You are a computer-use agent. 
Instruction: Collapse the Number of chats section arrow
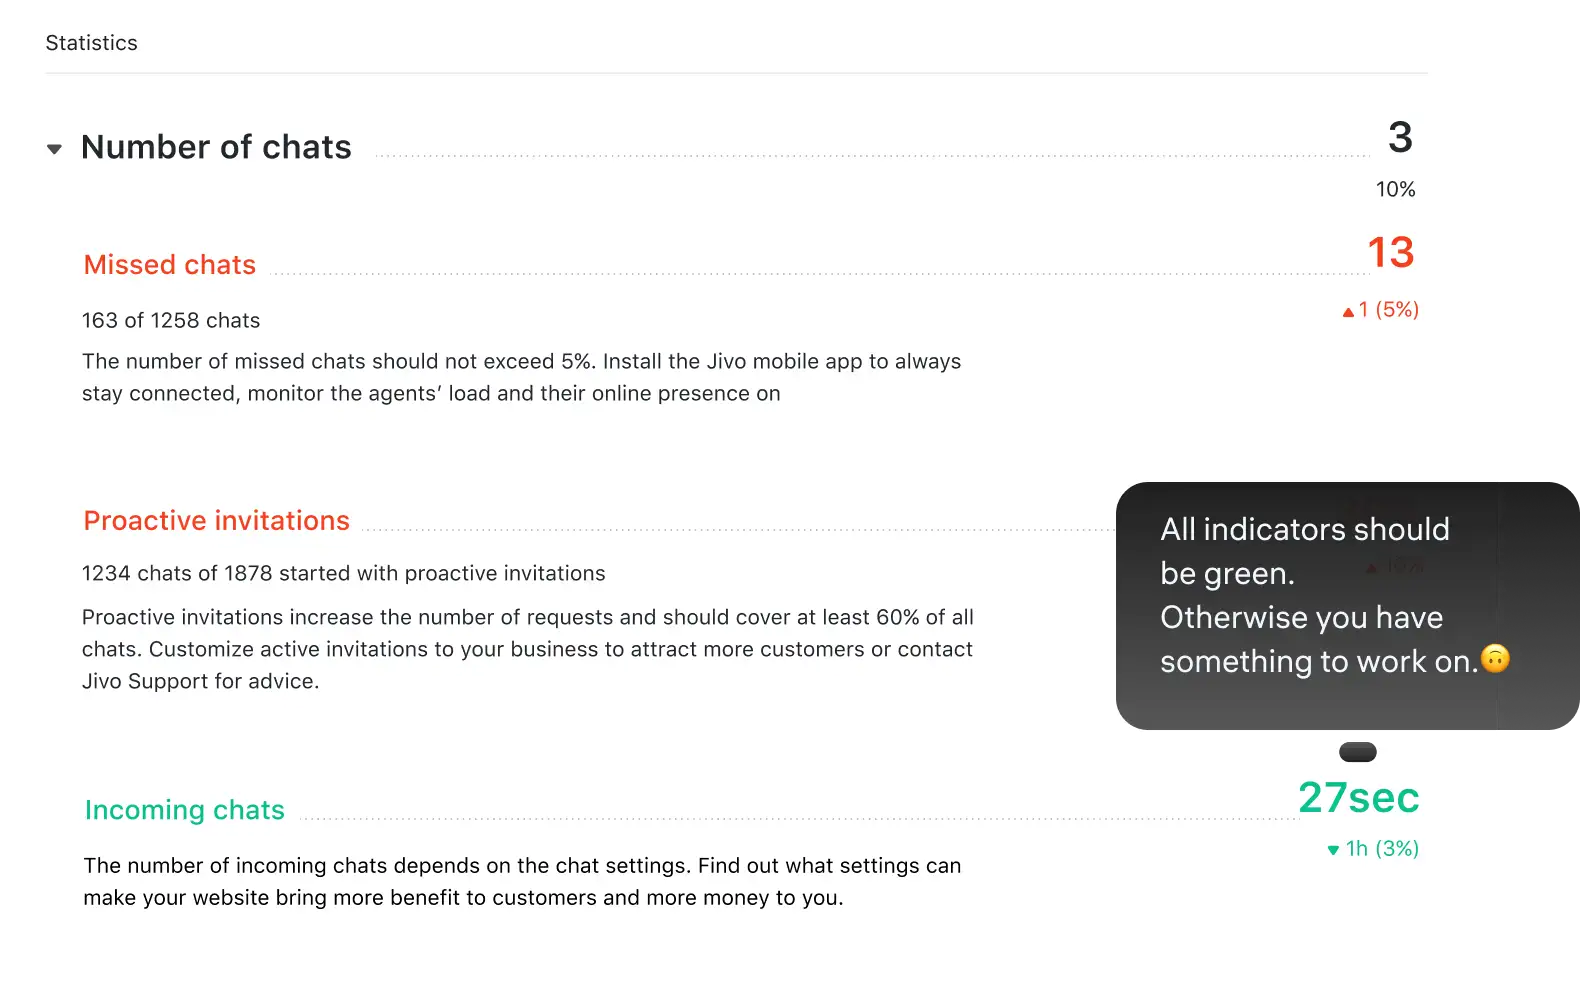(x=54, y=149)
